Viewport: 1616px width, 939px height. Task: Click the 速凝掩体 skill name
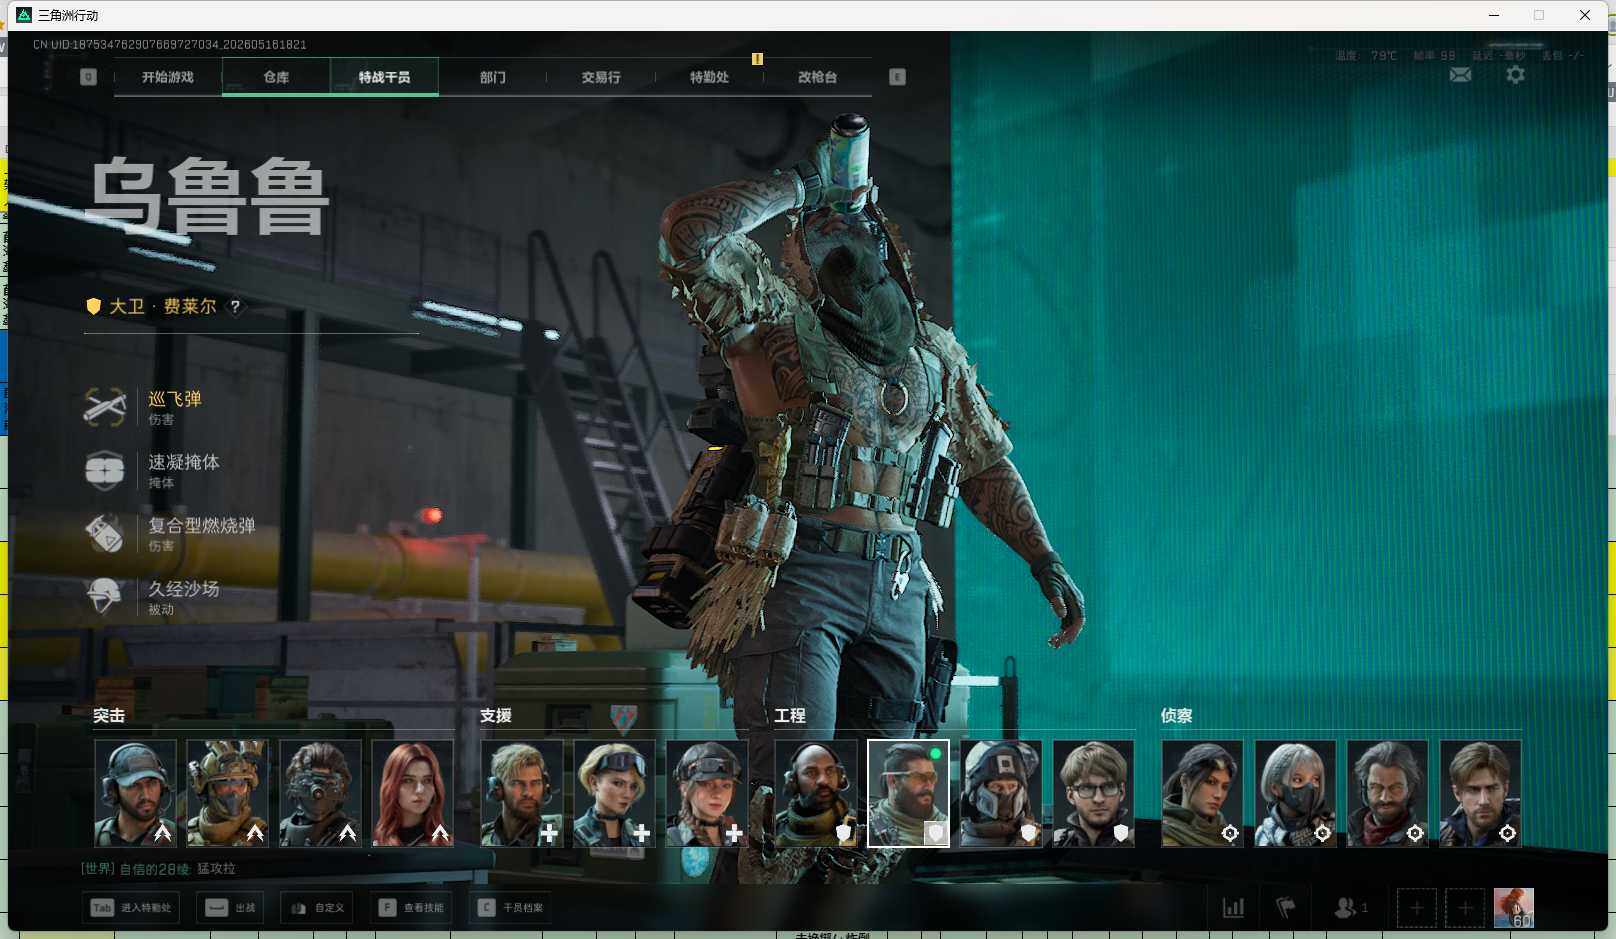184,462
